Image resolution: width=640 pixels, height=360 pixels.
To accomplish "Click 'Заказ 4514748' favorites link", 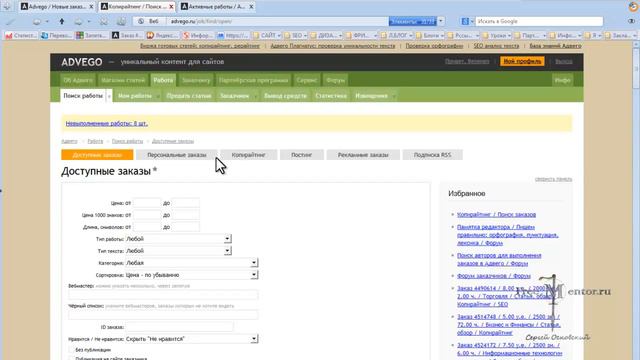I will [x=509, y=324].
